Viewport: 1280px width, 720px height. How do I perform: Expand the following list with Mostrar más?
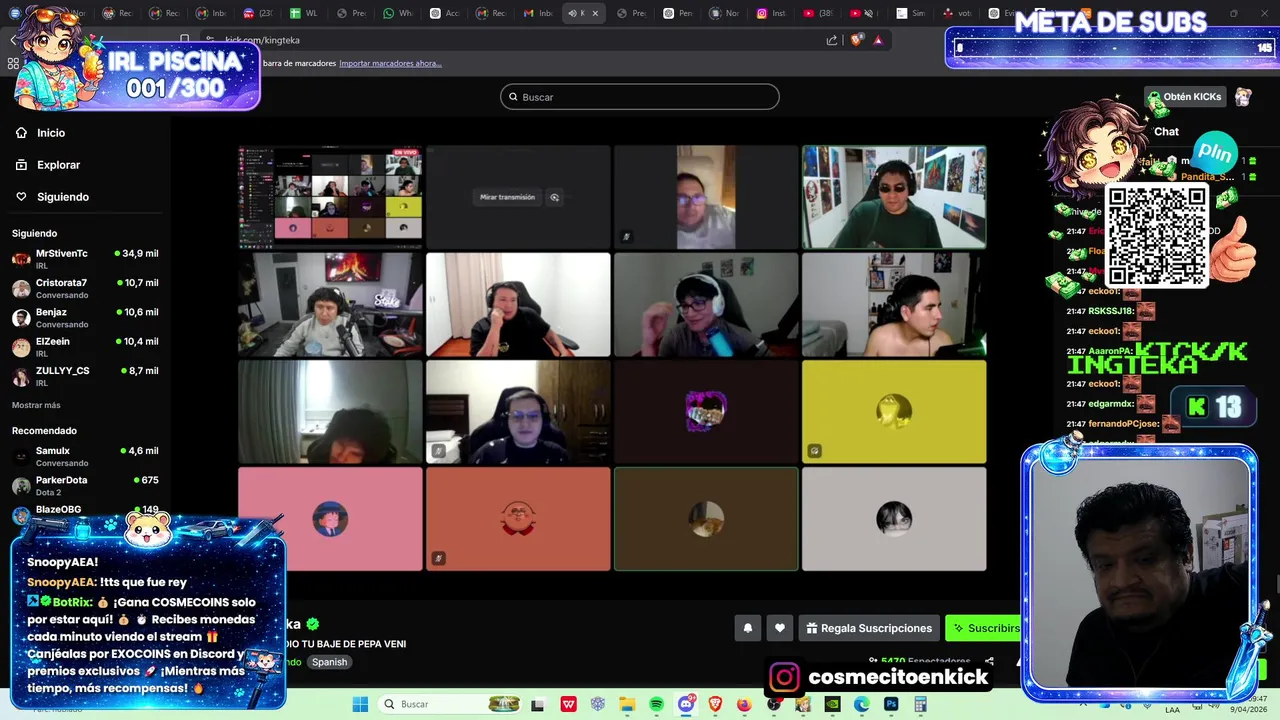pyautogui.click(x=36, y=405)
